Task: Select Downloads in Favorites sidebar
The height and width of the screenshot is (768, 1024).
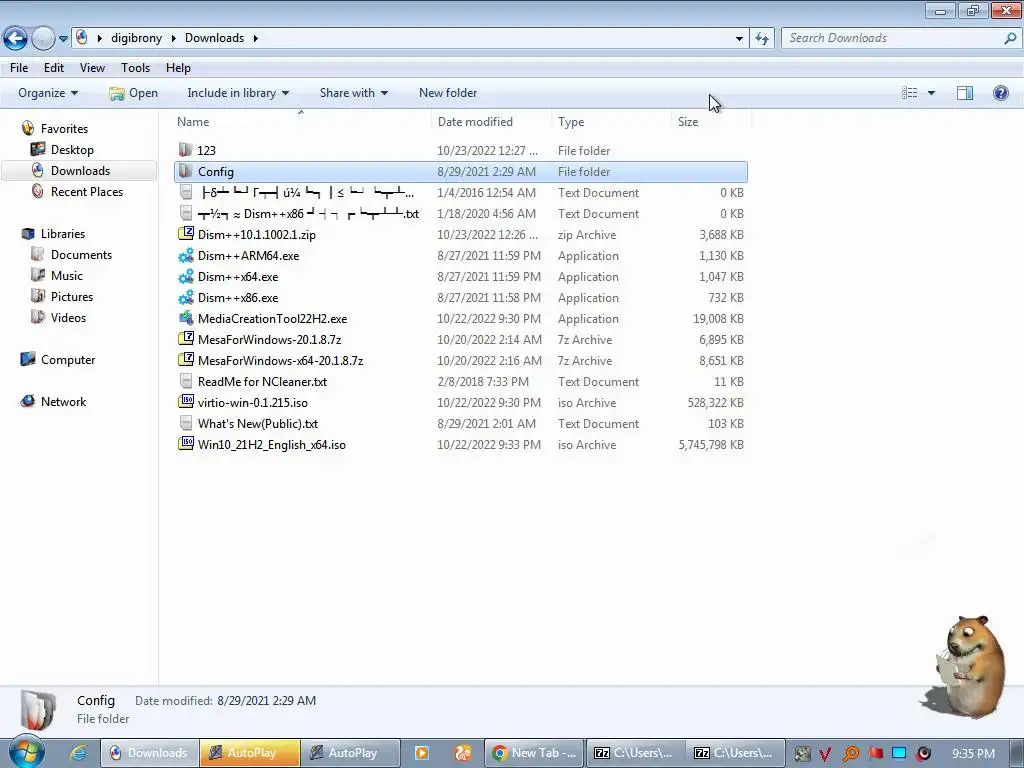Action: [80, 170]
